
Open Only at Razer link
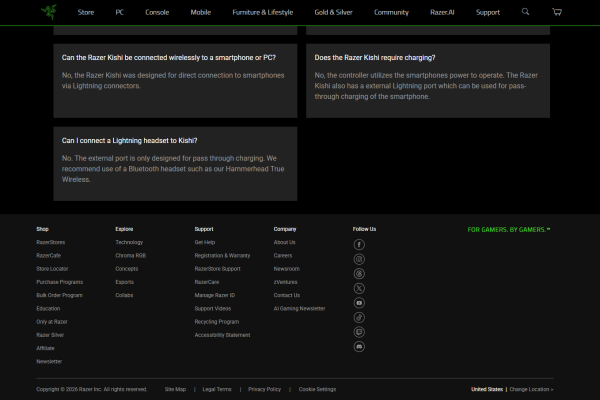pos(52,322)
